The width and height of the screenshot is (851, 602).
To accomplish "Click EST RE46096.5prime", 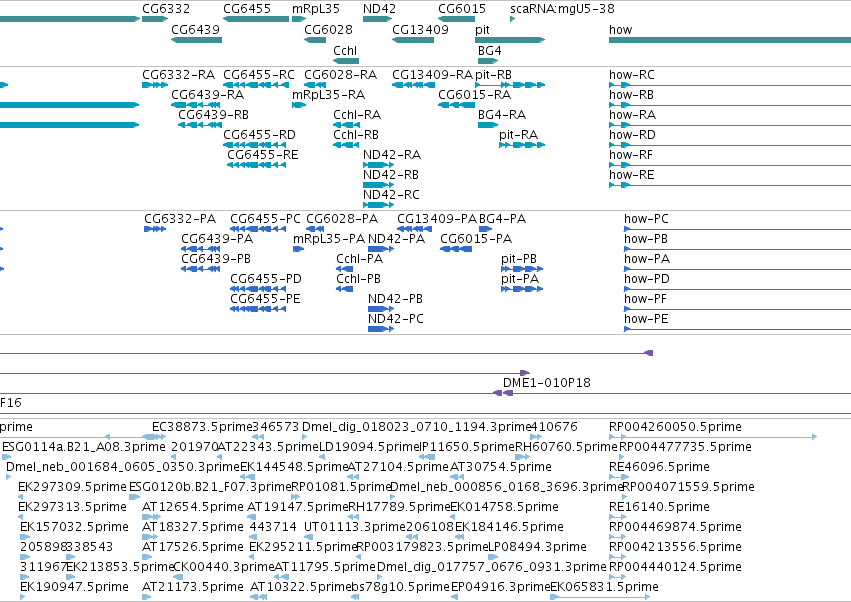I will pos(659,467).
